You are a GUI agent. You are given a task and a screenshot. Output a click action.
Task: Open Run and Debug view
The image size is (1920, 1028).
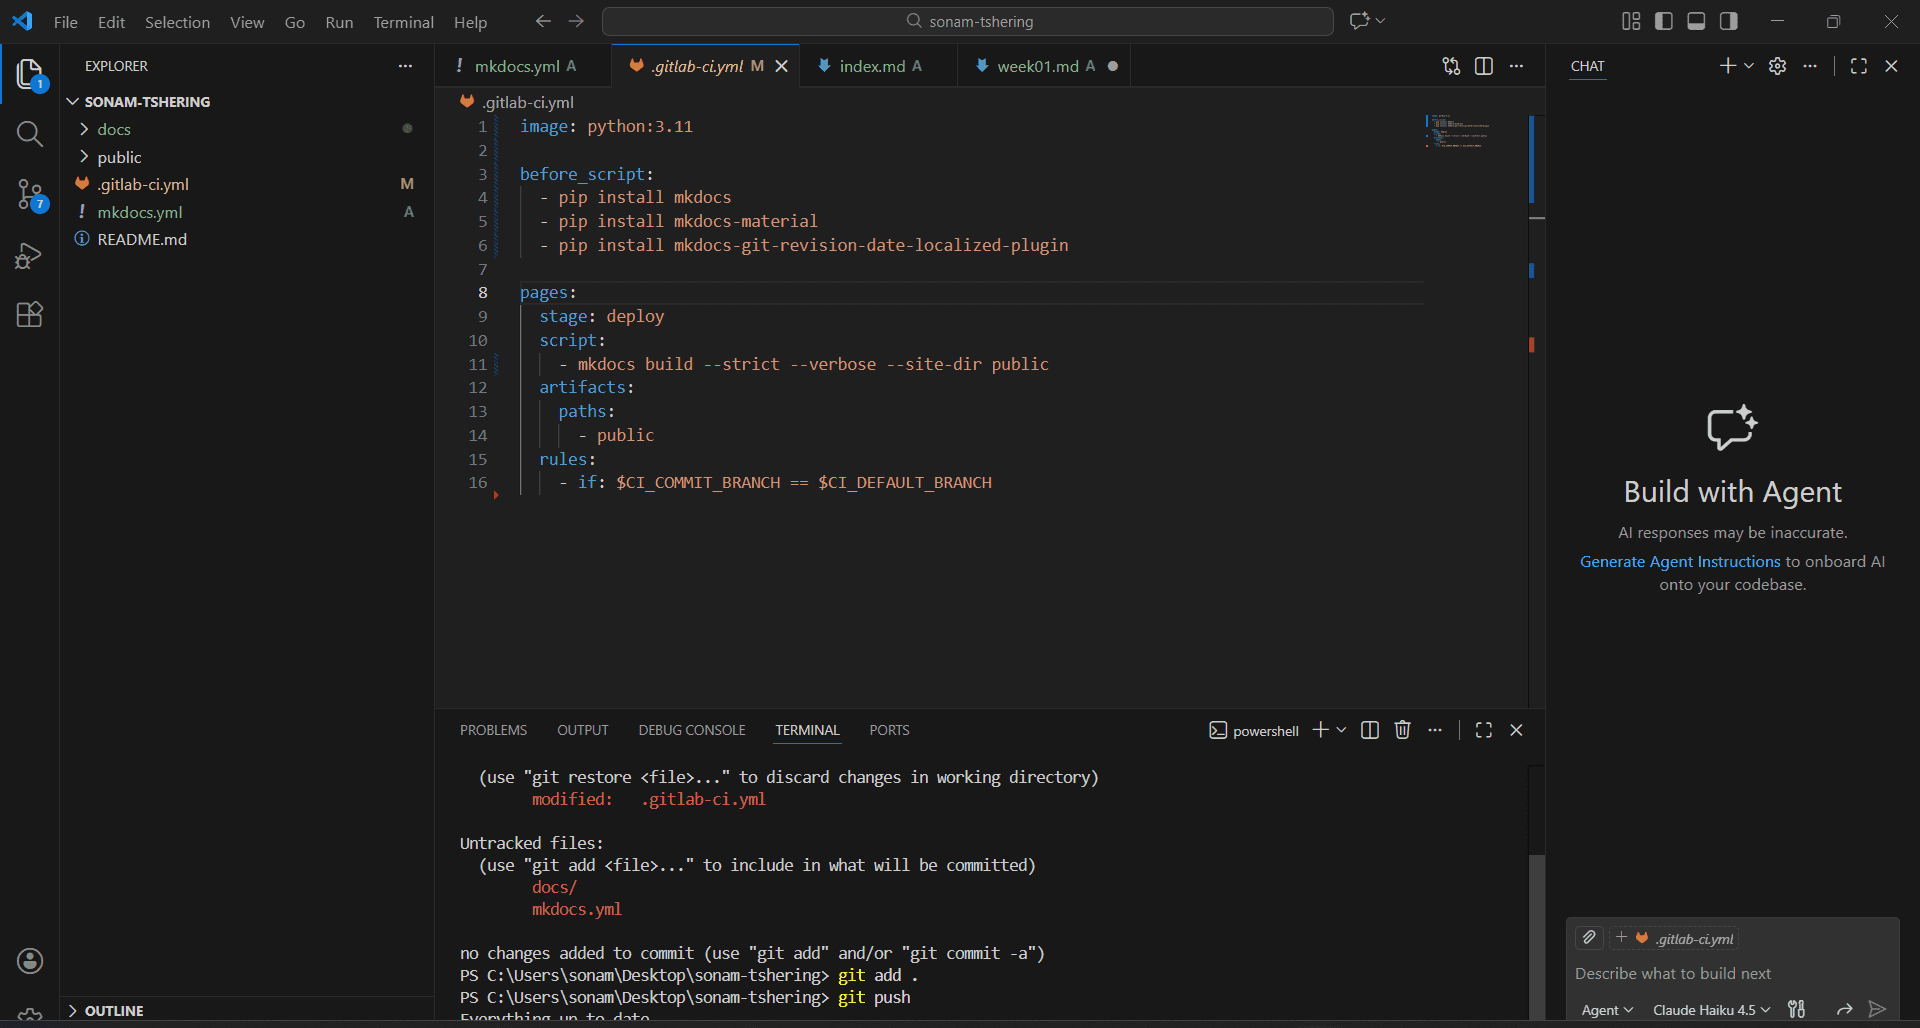[30, 256]
